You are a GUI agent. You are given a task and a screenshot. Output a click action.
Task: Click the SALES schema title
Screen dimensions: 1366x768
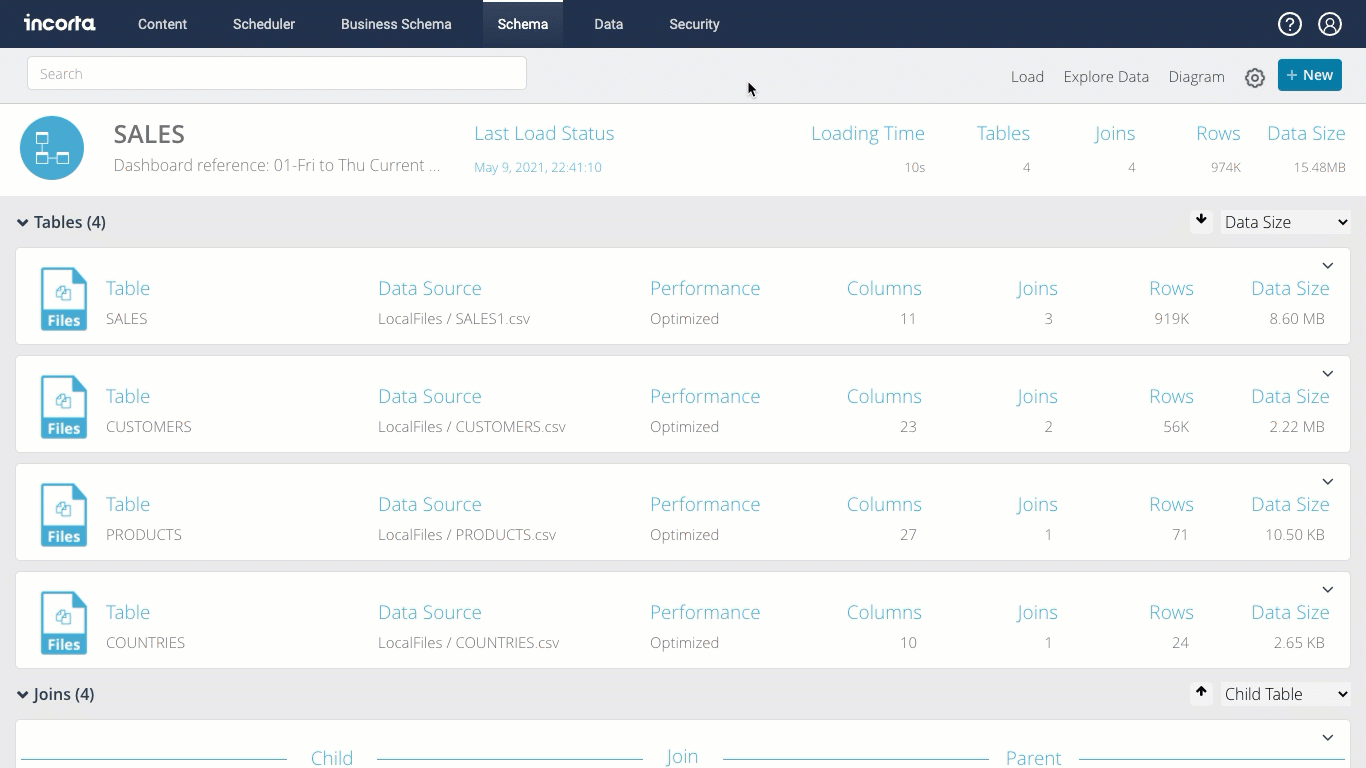click(x=149, y=134)
